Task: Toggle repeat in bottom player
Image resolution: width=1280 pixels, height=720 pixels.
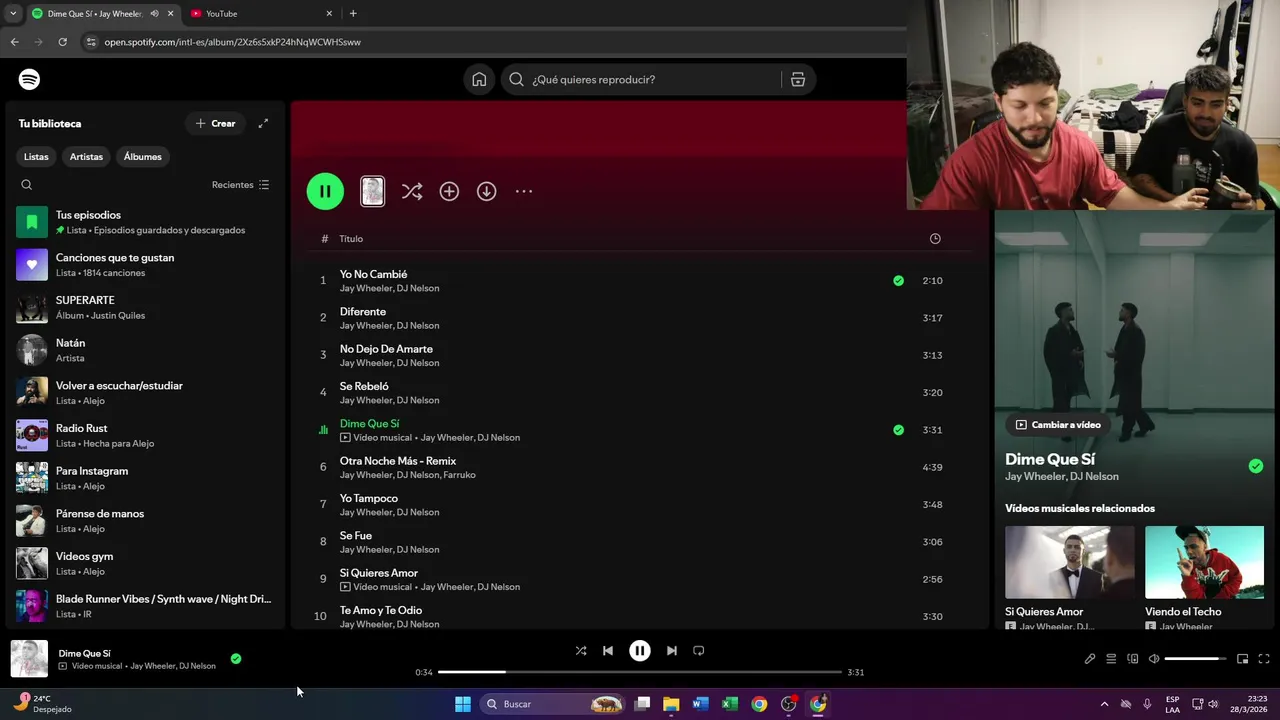Action: 699,651
